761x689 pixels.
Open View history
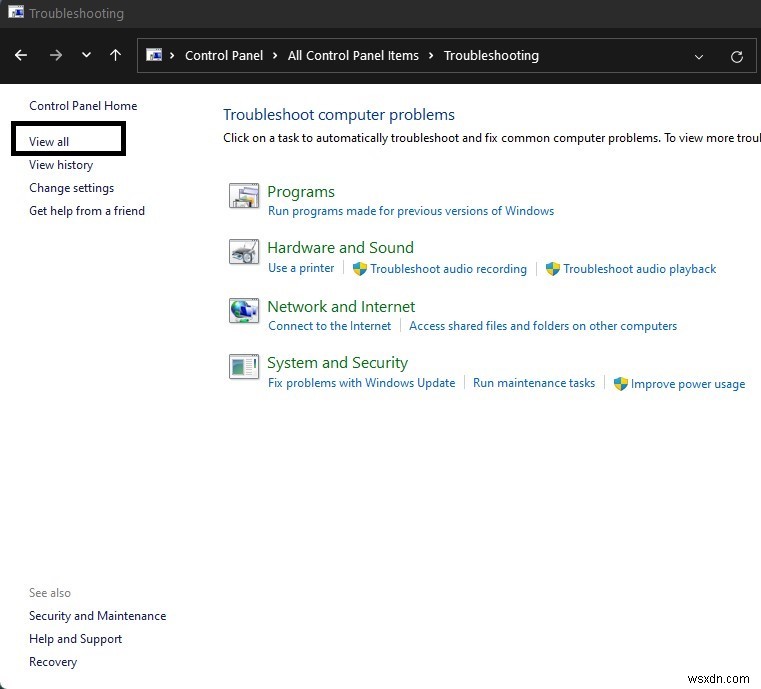click(61, 165)
